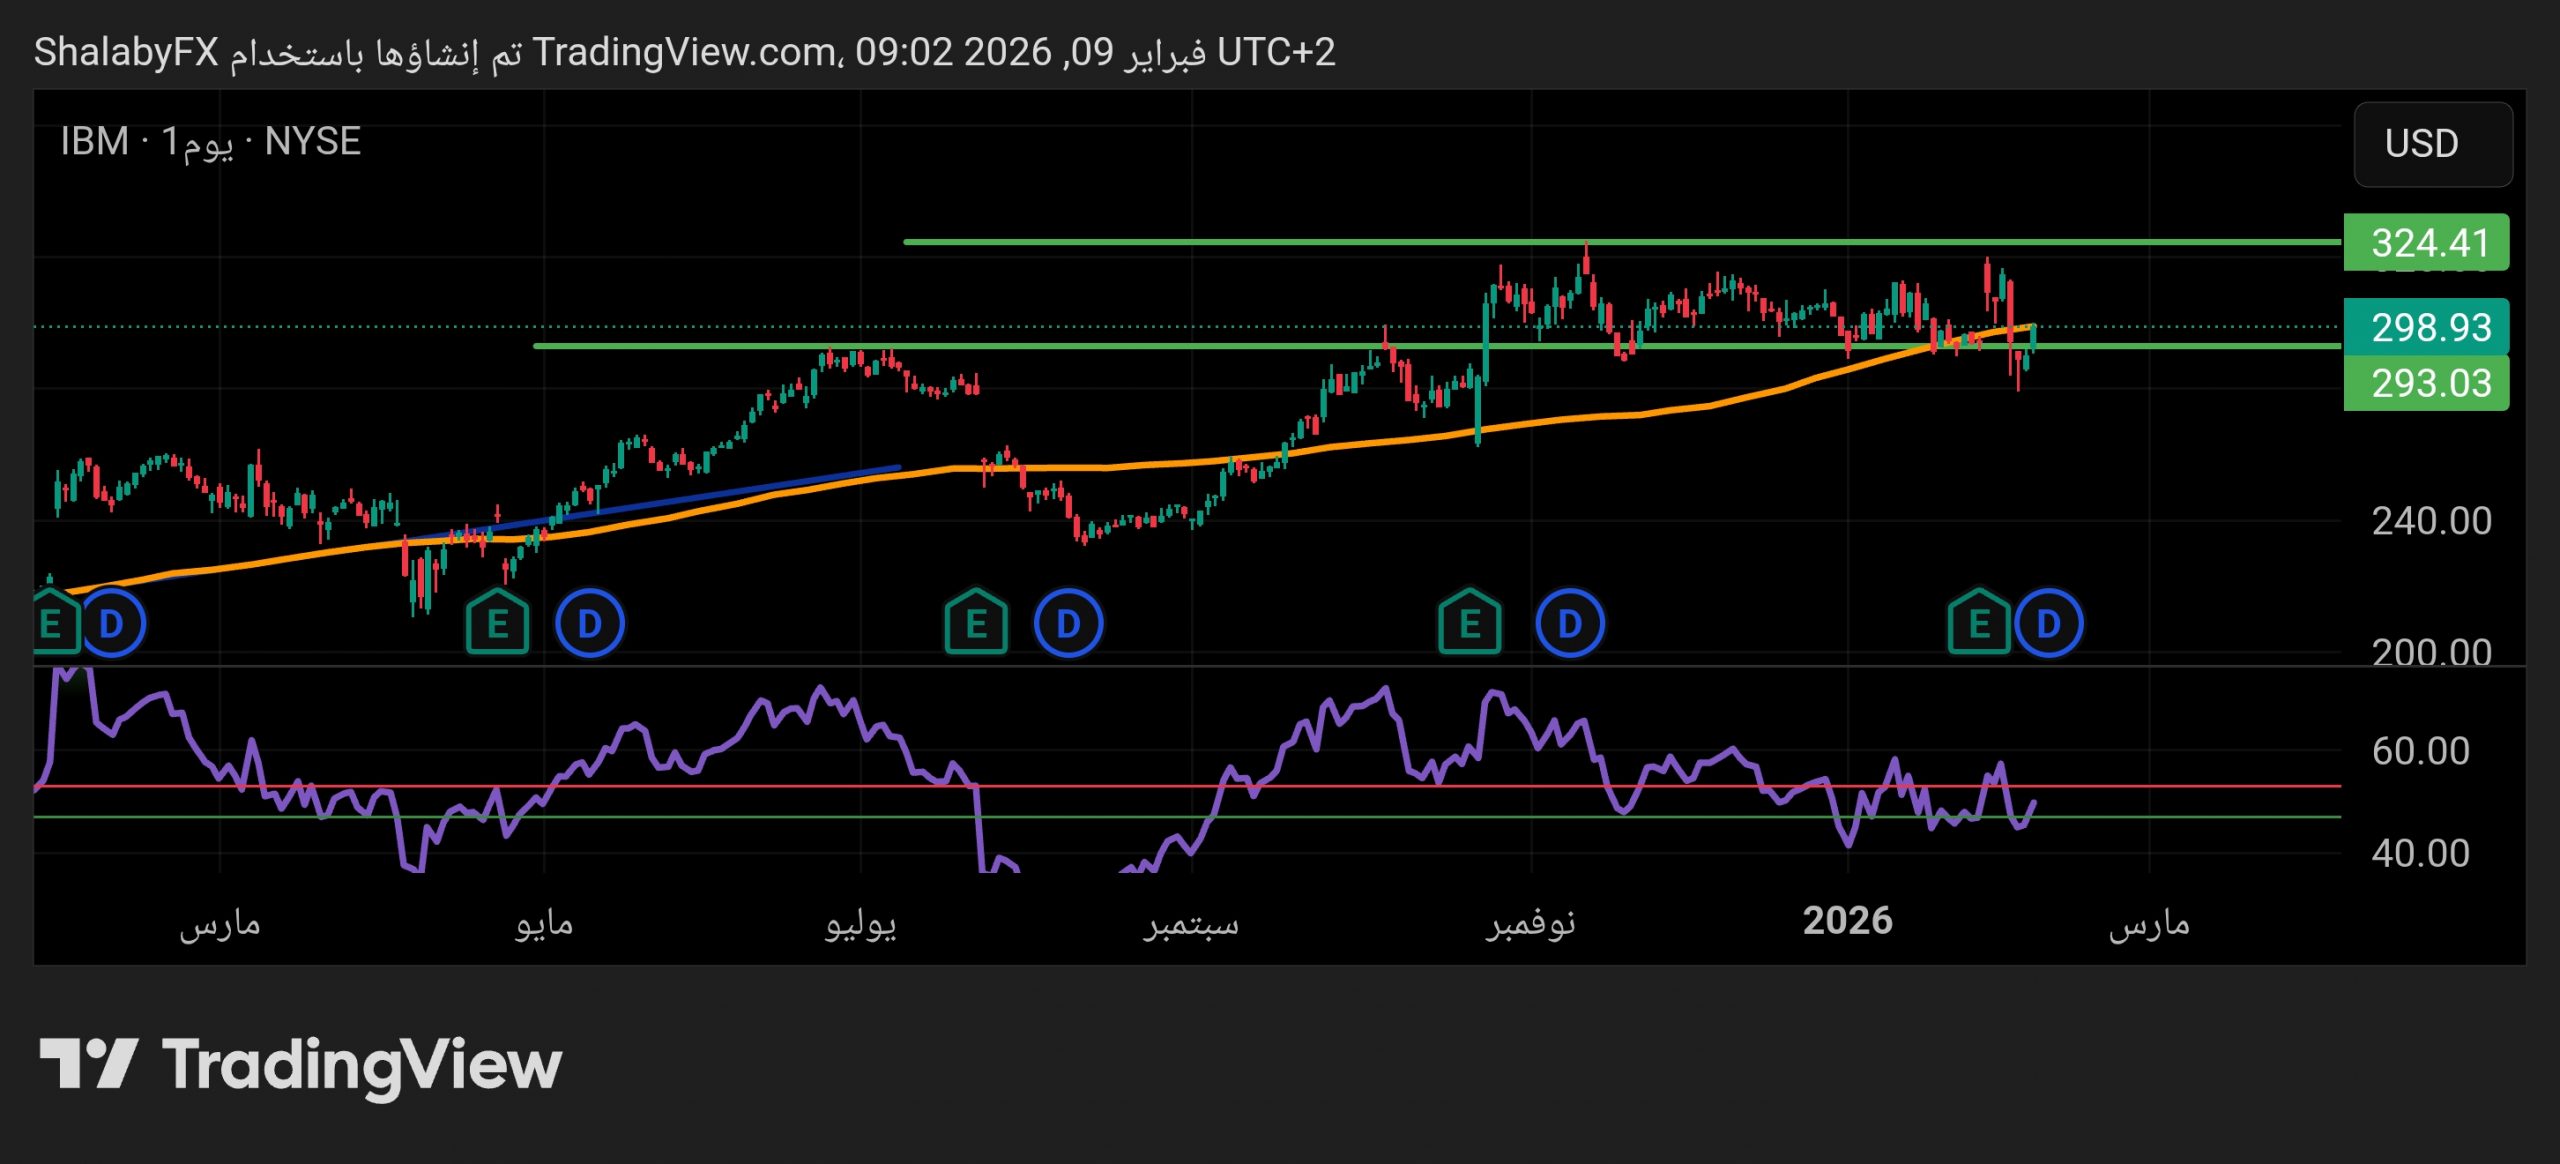Image resolution: width=2560 pixels, height=1164 pixels.
Task: Click the dividend D marker near November
Action: click(1570, 623)
